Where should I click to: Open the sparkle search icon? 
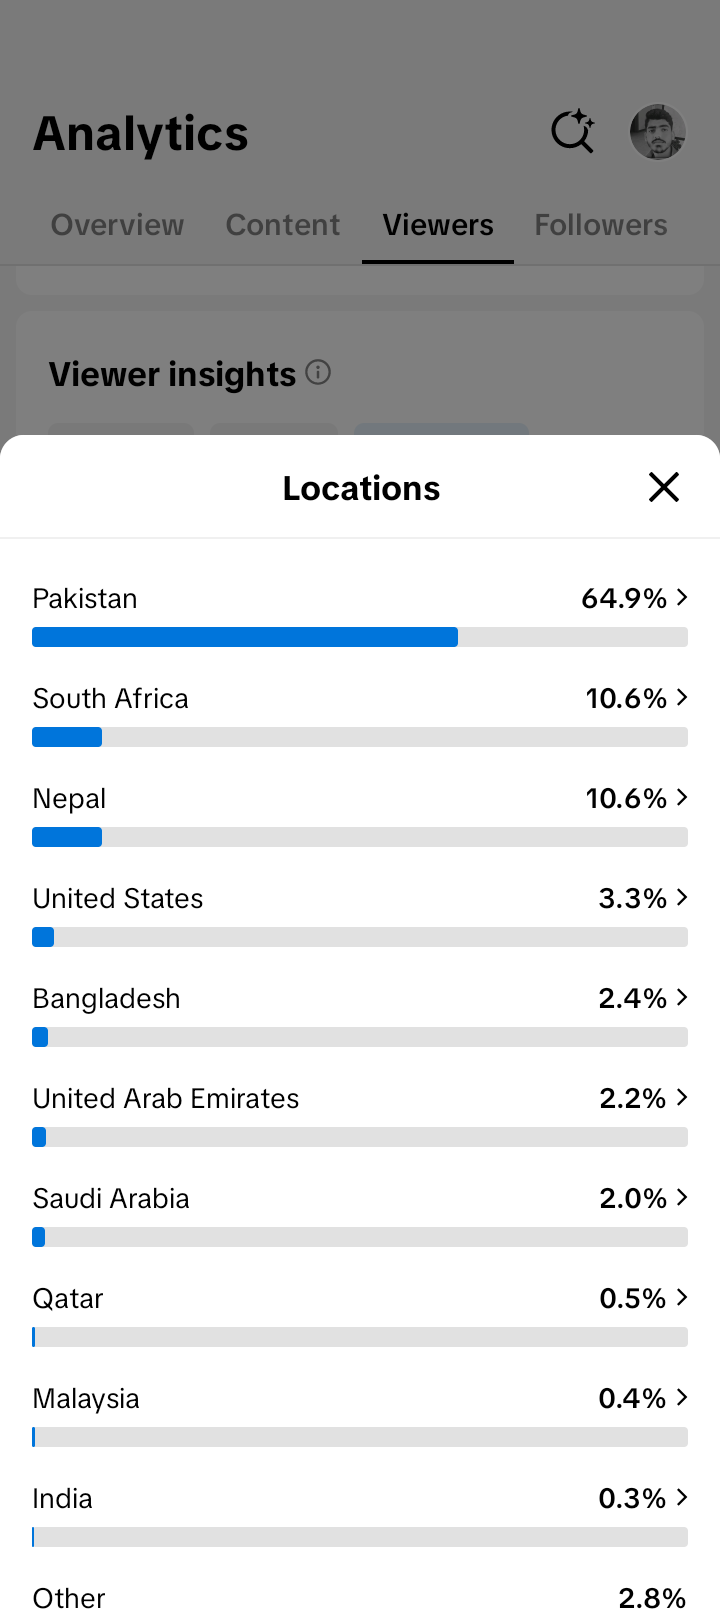coord(573,131)
